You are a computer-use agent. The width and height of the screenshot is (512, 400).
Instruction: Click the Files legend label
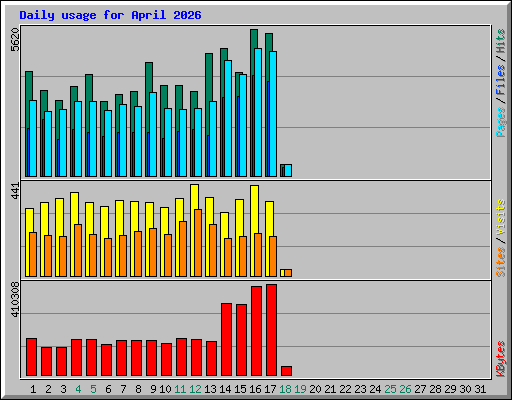(500, 79)
